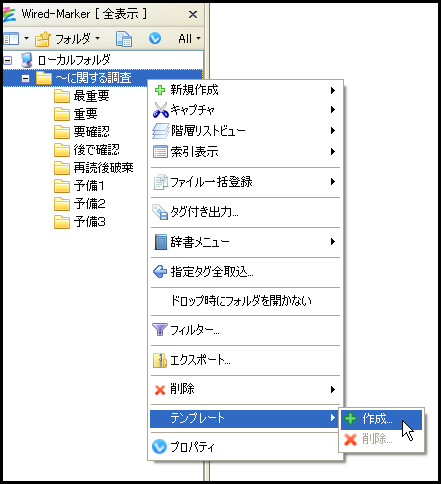Open the layout view dropdown arrow
The width and height of the screenshot is (441, 484).
(26, 39)
